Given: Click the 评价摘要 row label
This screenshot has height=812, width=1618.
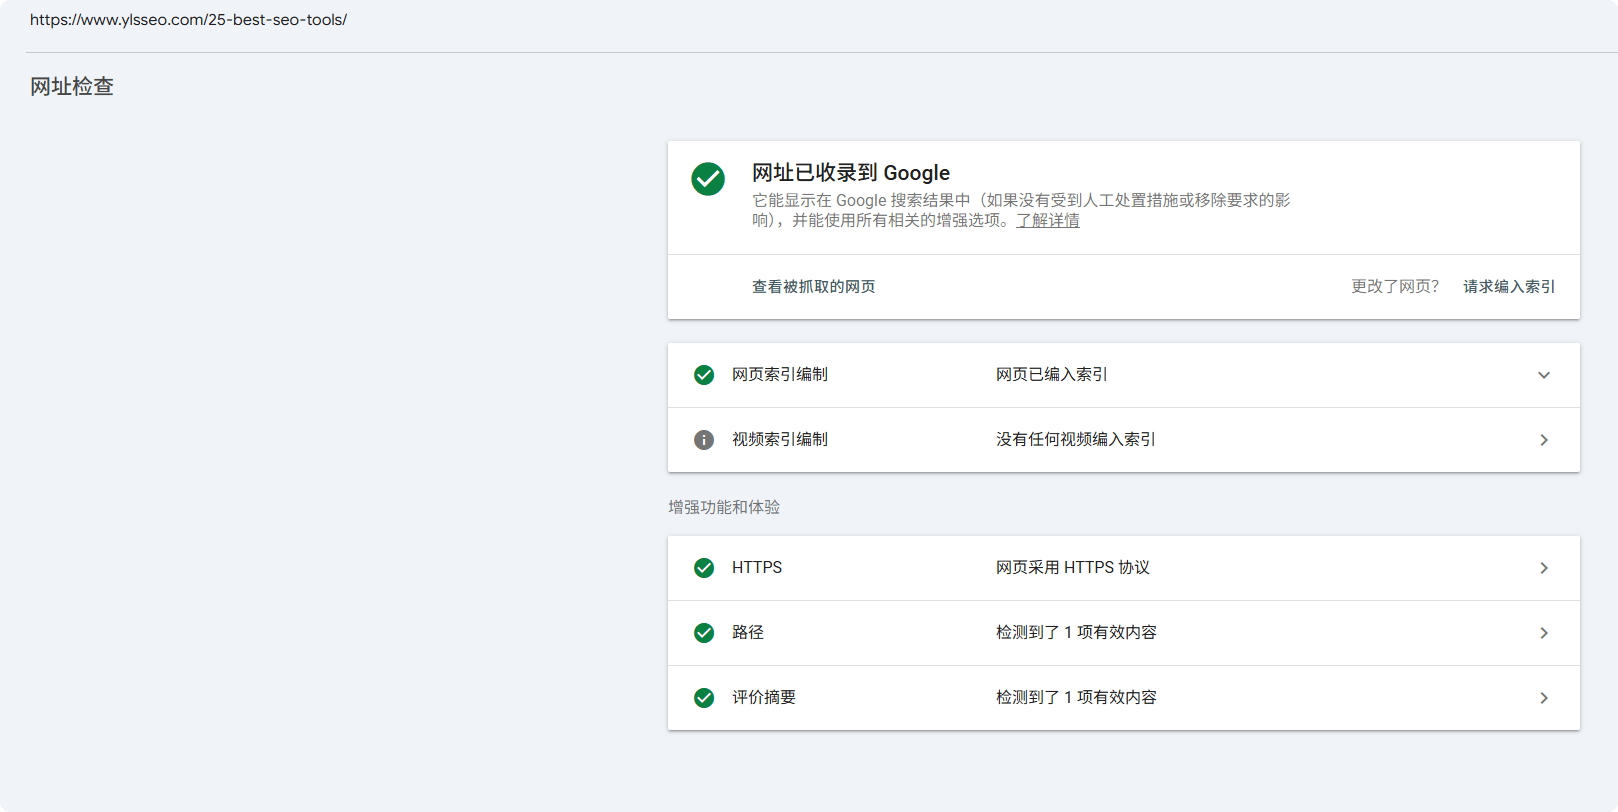Looking at the screenshot, I should [764, 698].
